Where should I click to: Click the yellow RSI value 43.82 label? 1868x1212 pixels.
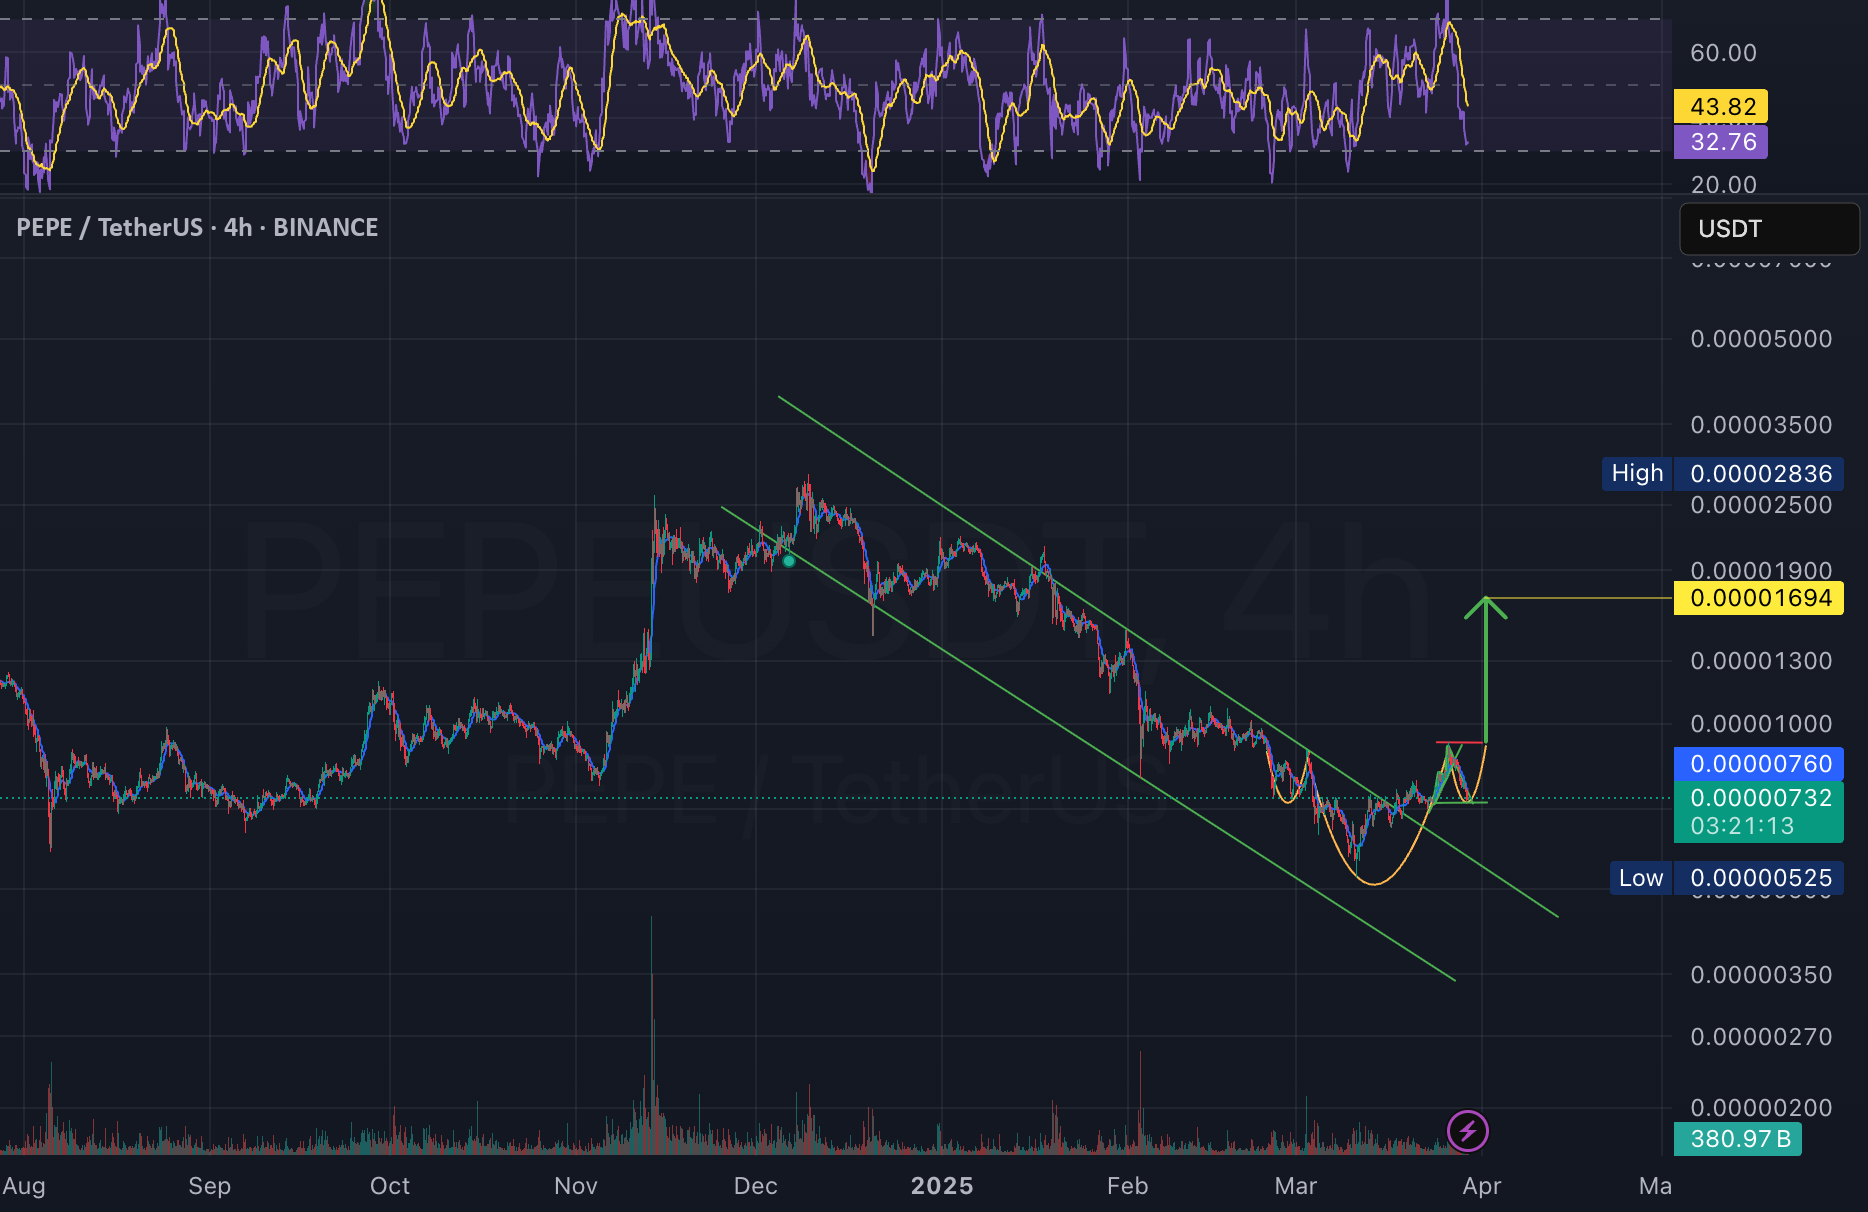pyautogui.click(x=1721, y=106)
